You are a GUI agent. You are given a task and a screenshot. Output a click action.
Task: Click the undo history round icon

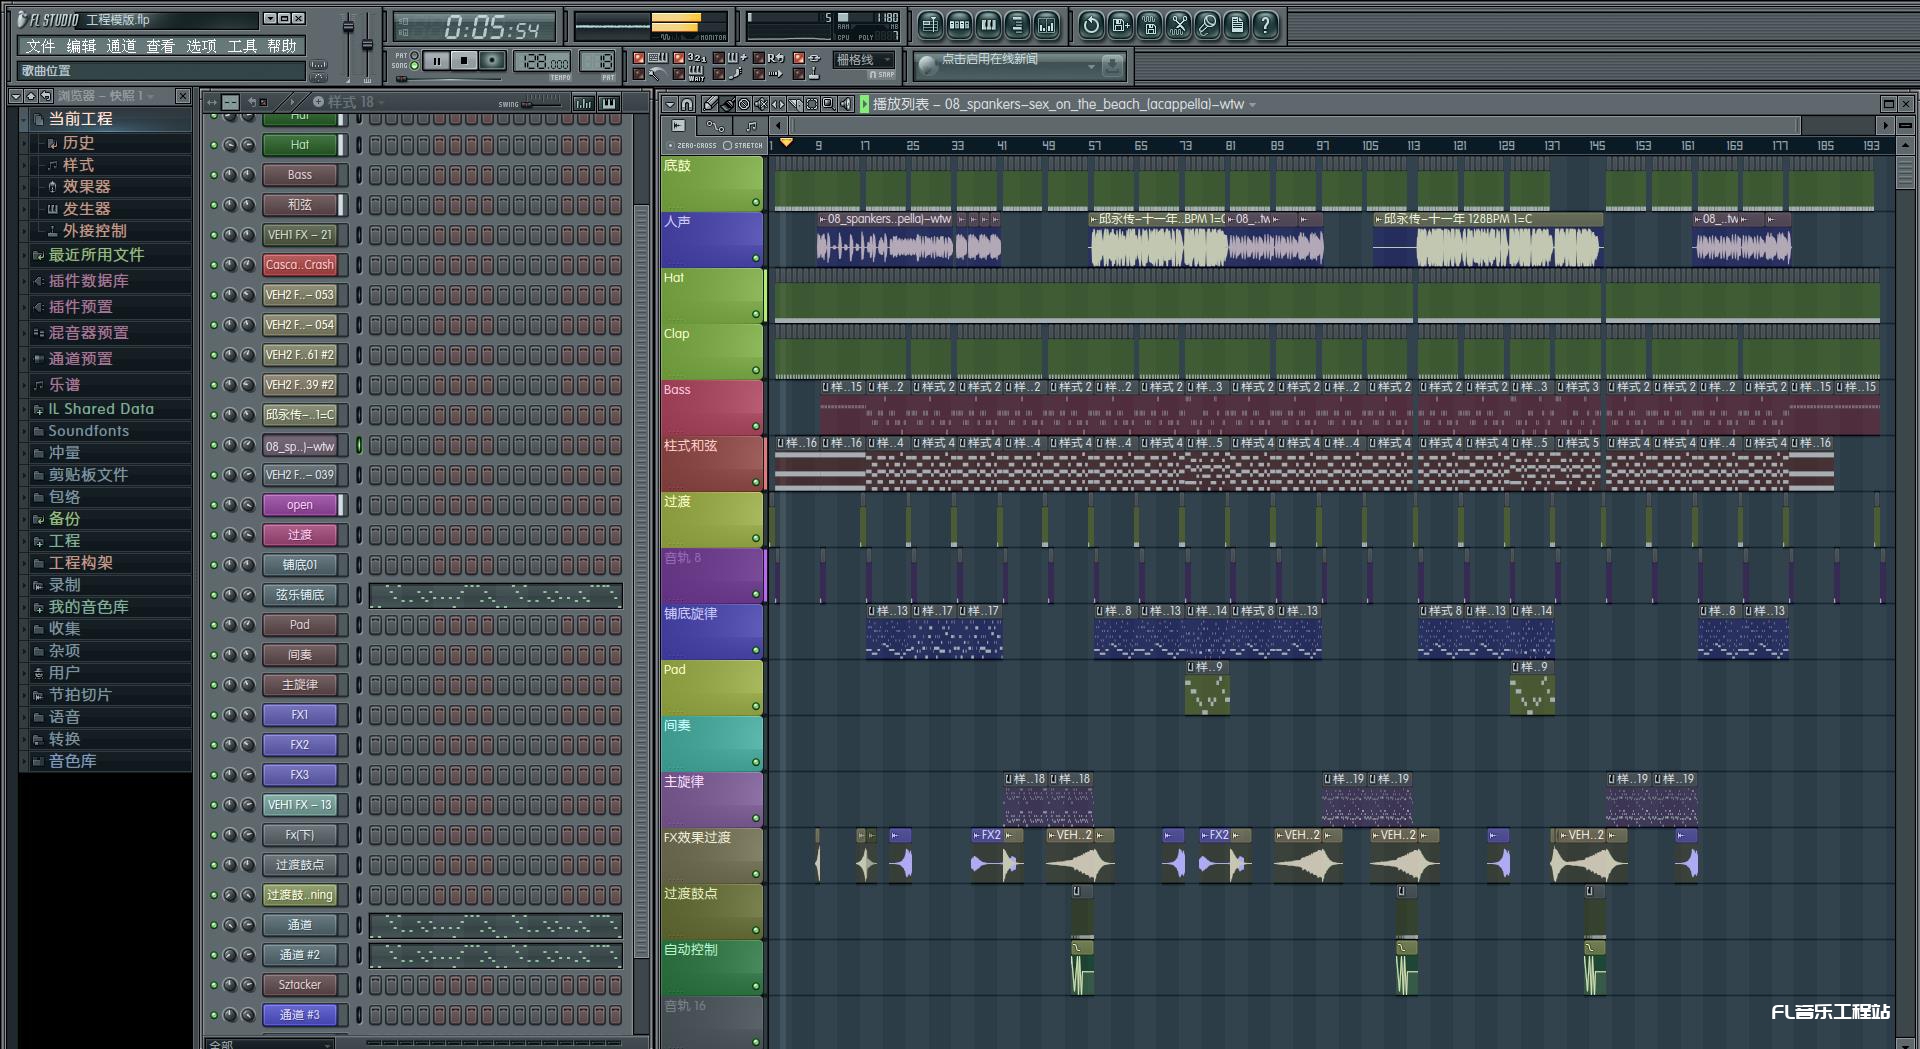tap(1091, 25)
